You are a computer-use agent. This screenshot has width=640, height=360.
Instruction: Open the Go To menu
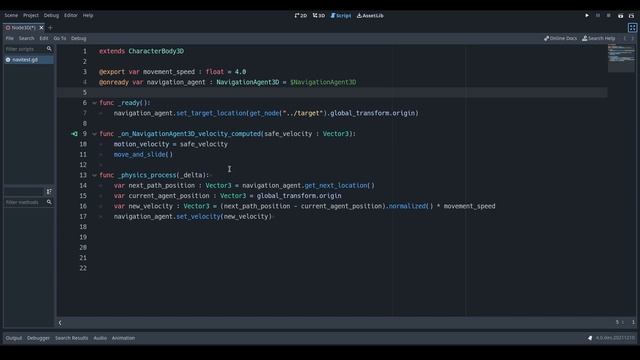(60, 38)
